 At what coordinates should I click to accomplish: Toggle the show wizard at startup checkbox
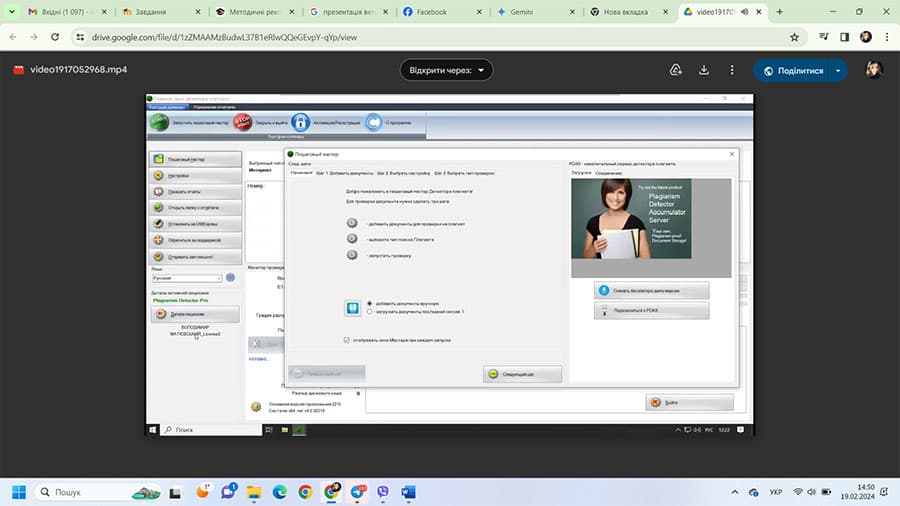(346, 340)
